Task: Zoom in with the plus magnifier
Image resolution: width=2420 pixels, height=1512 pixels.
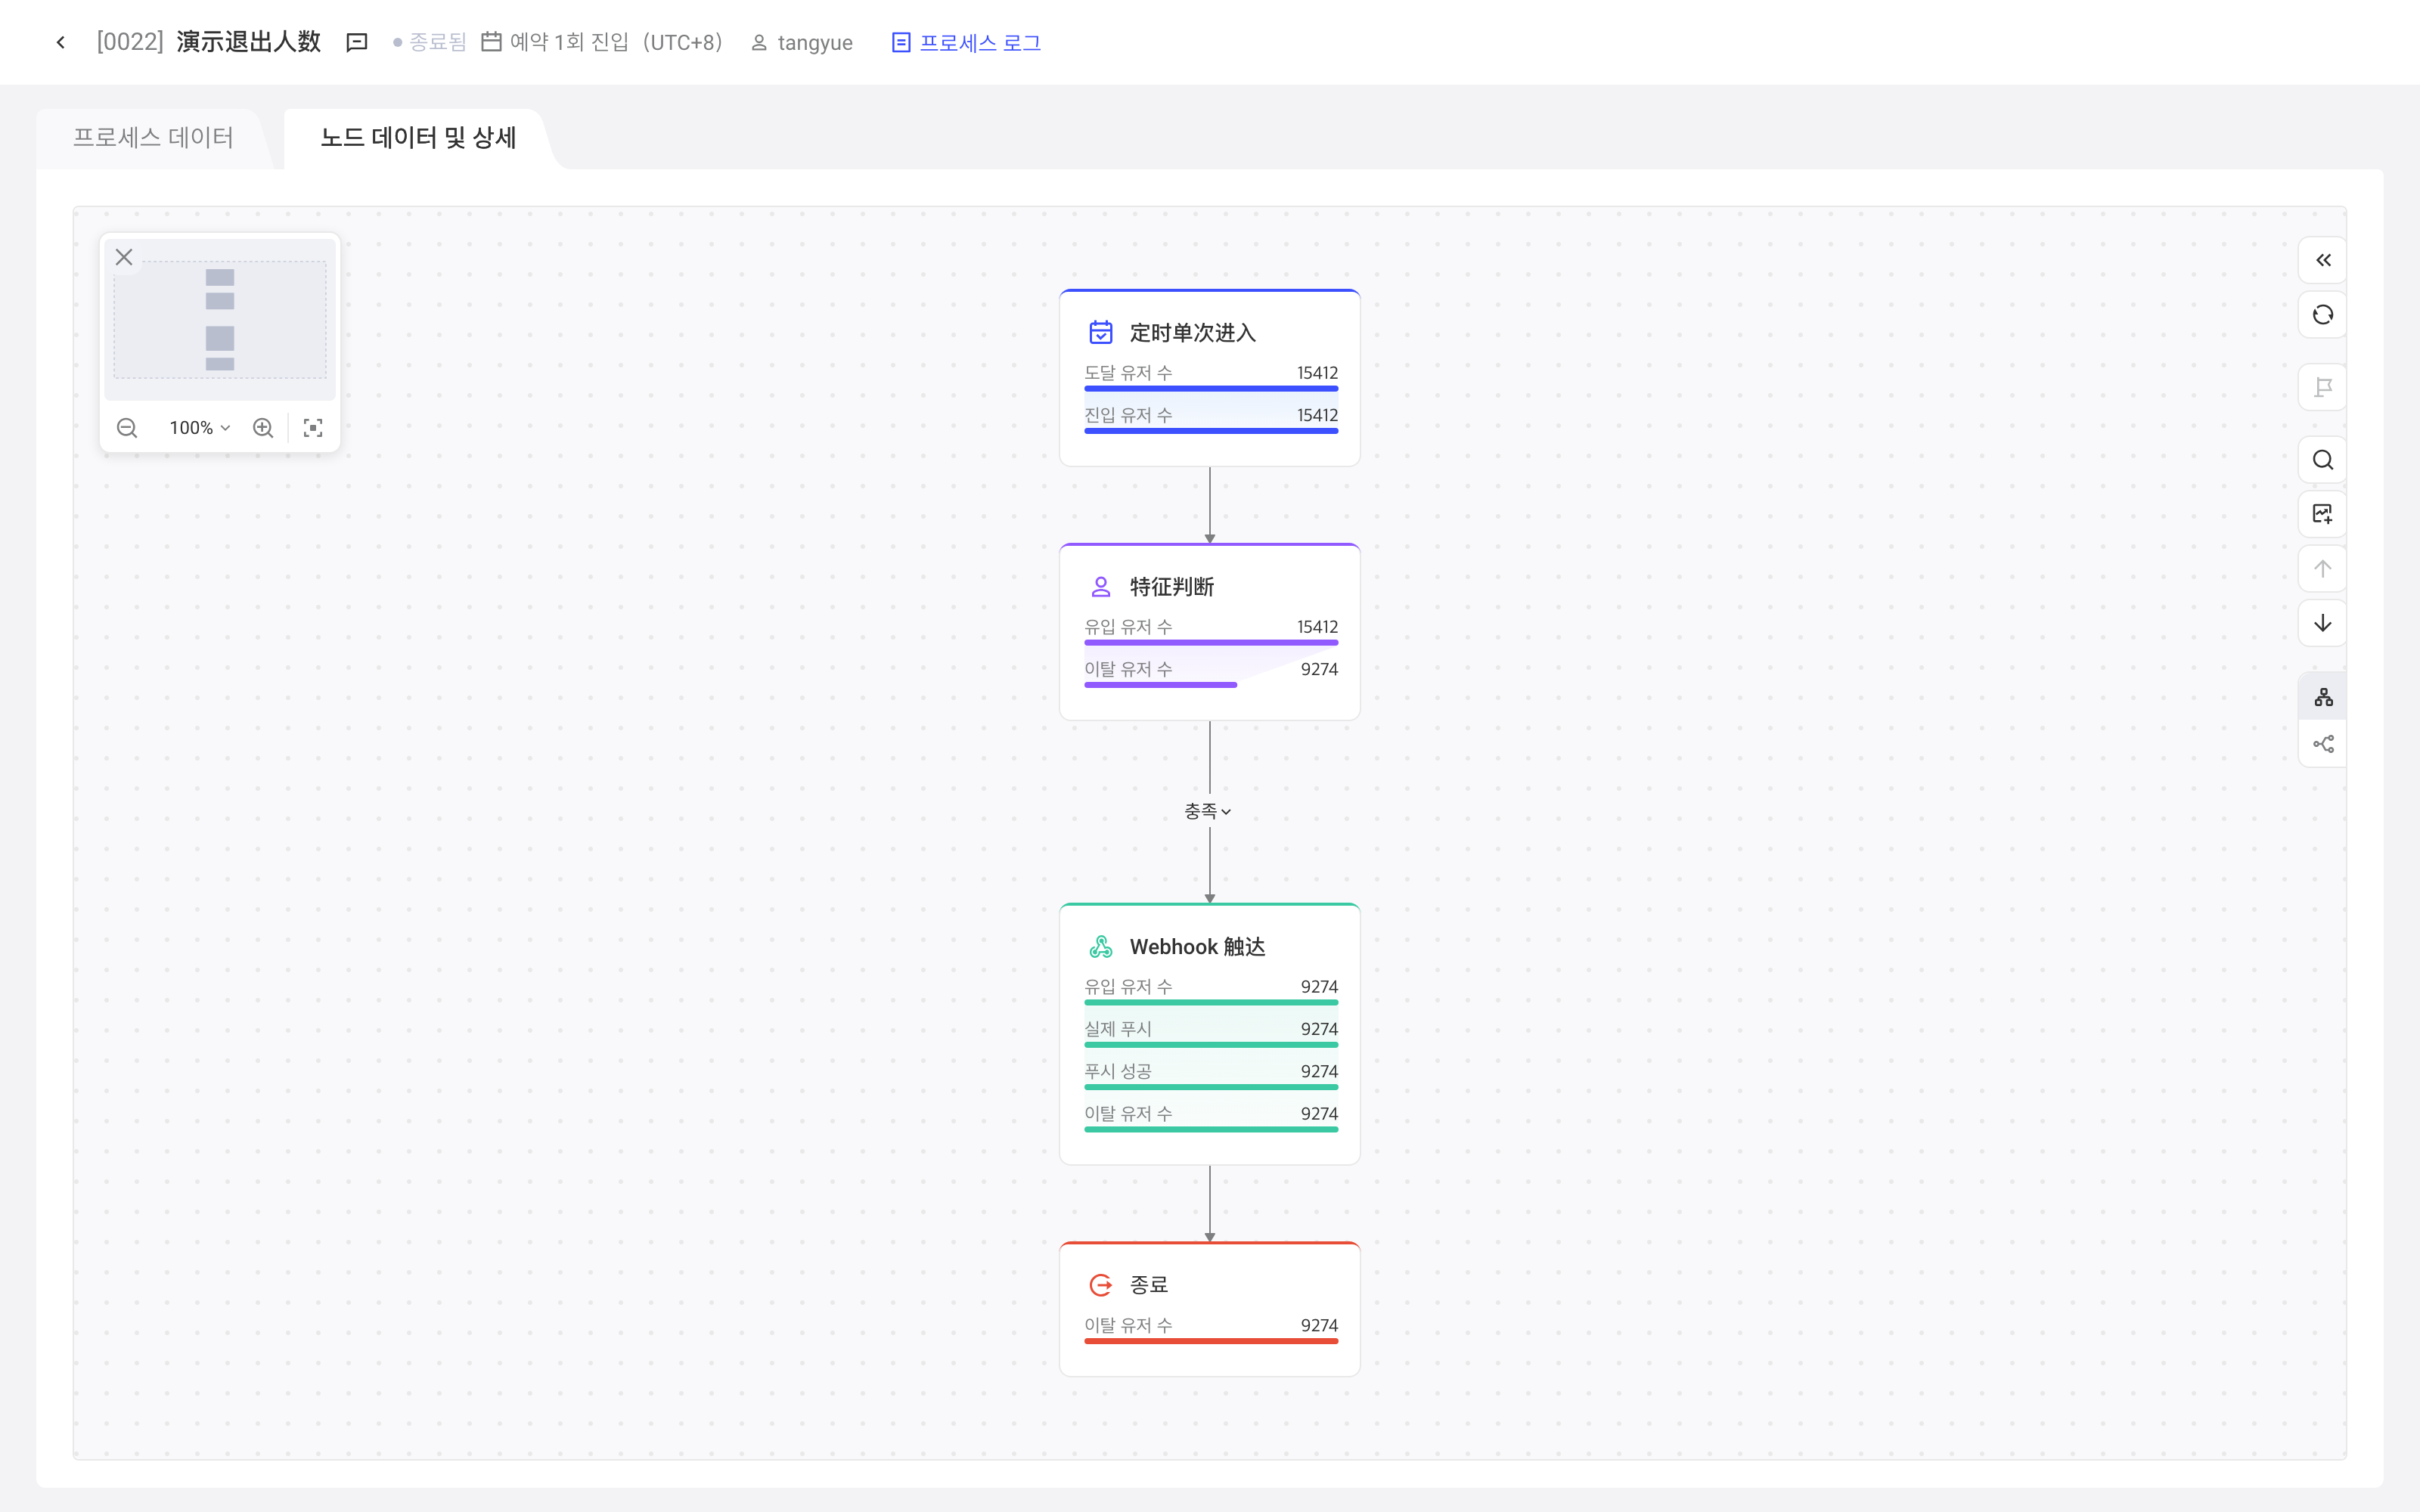Action: click(263, 428)
